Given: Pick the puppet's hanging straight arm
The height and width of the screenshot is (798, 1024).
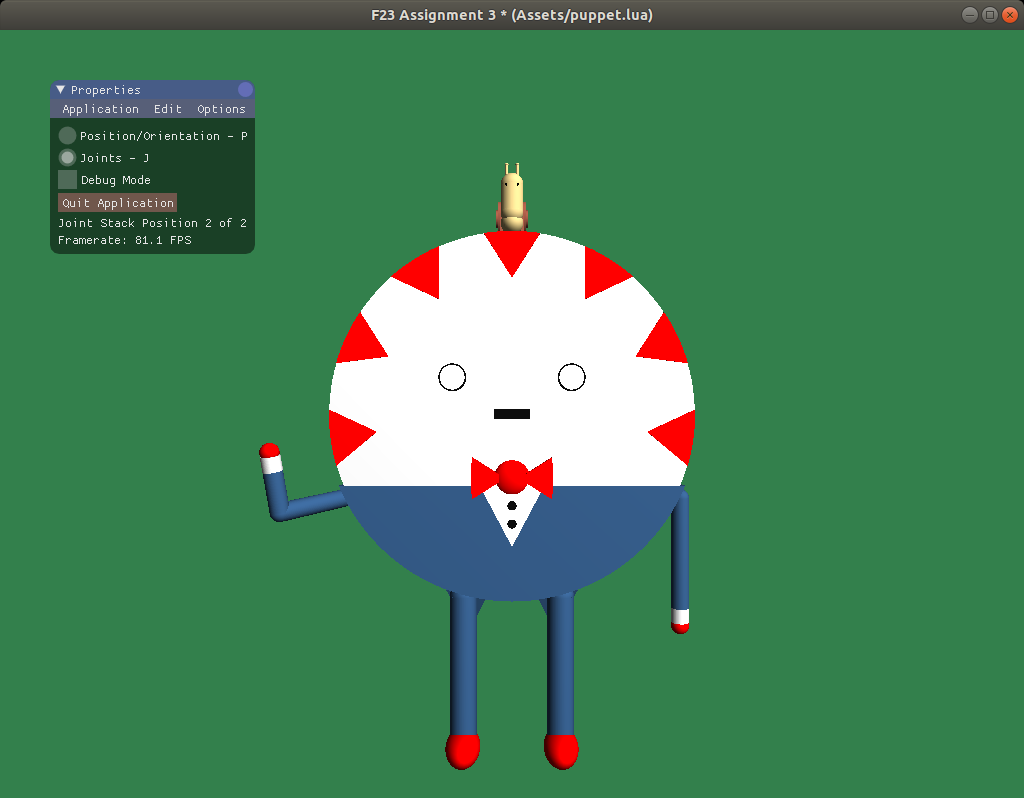Looking at the screenshot, I should 680,560.
